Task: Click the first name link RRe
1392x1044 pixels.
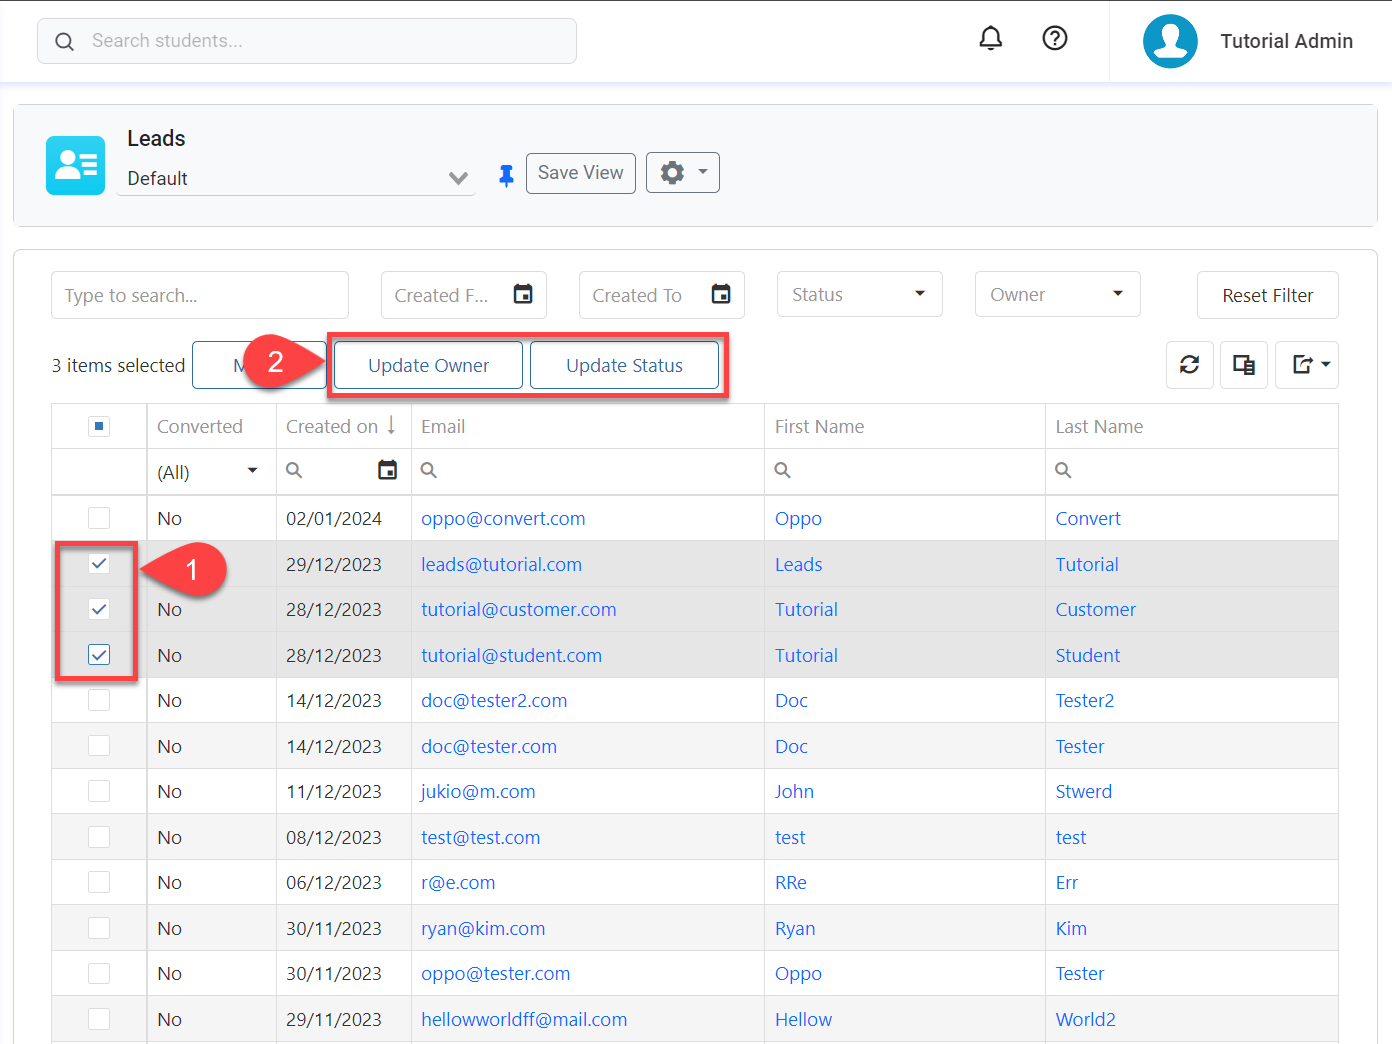Action: (x=790, y=882)
